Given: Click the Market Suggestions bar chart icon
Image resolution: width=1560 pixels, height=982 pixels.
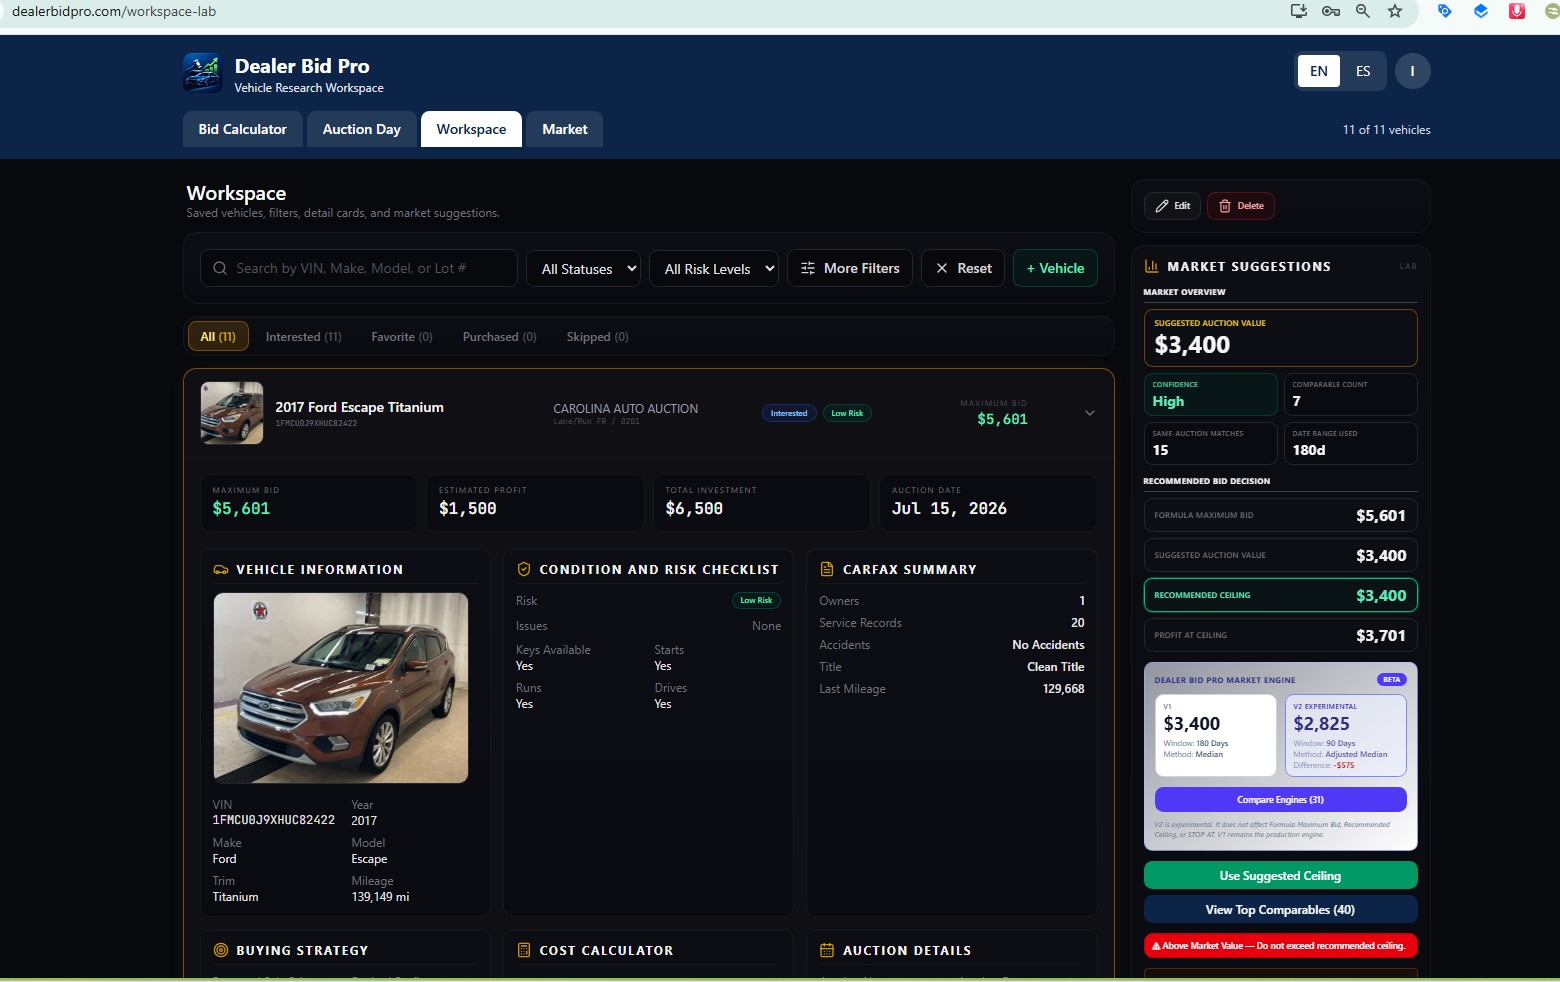Looking at the screenshot, I should pyautogui.click(x=1151, y=266).
